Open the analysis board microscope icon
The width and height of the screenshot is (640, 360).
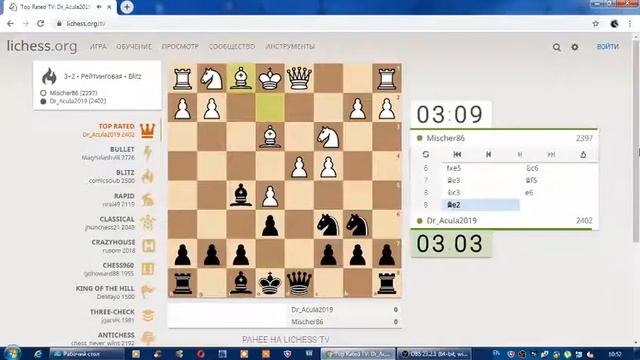(583, 154)
